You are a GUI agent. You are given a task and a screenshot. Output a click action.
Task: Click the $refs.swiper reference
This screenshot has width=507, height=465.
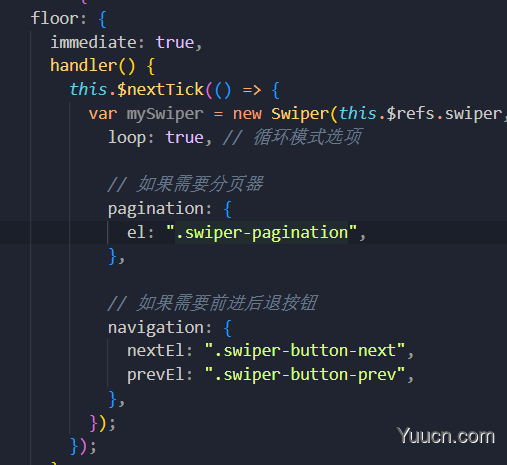(x=445, y=114)
